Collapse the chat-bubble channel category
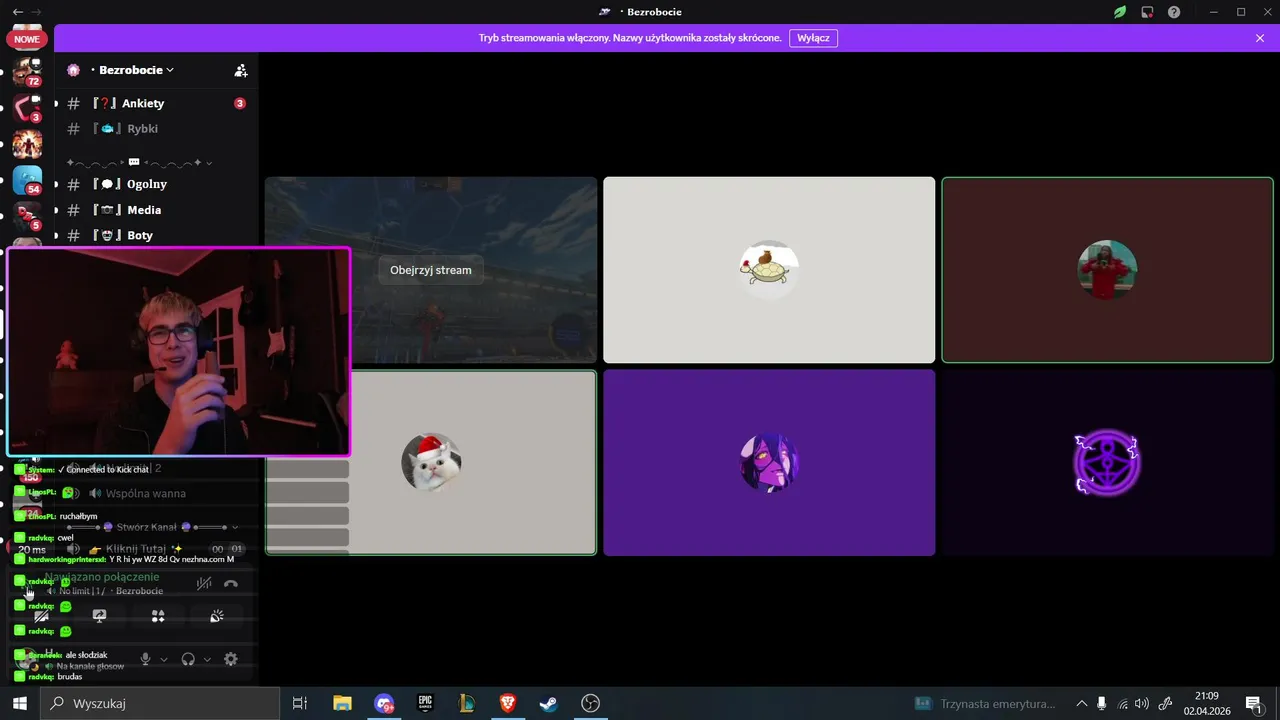Image resolution: width=1280 pixels, height=720 pixels. [138, 162]
